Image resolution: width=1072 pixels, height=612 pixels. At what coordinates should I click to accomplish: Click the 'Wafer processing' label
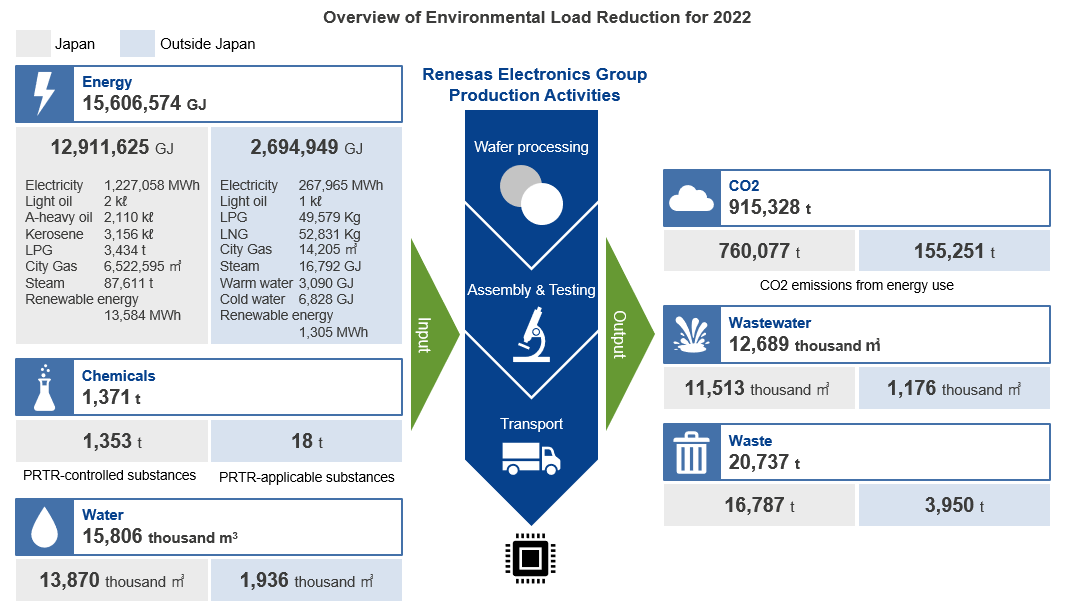[531, 147]
